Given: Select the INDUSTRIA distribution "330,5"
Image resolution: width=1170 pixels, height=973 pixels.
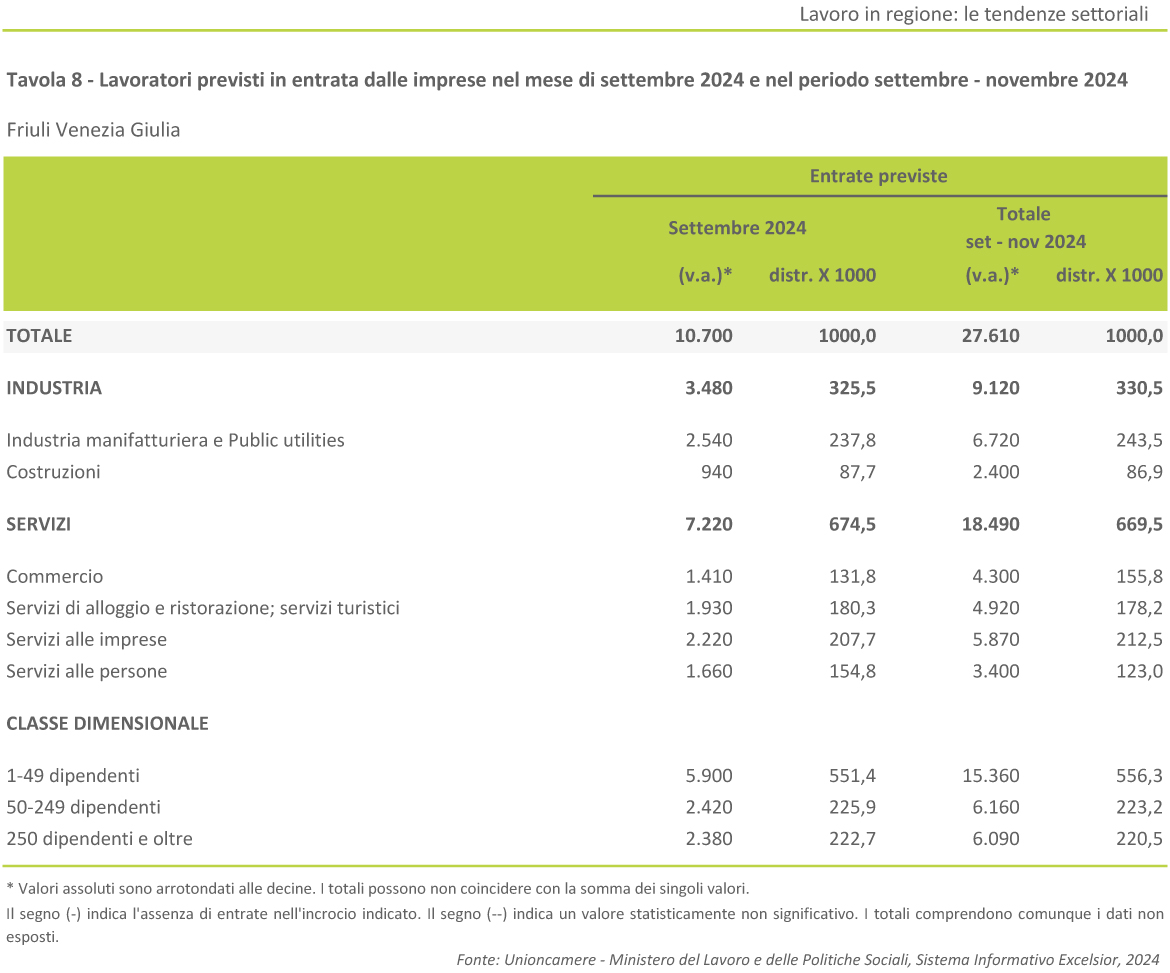Looking at the screenshot, I should 1139,388.
